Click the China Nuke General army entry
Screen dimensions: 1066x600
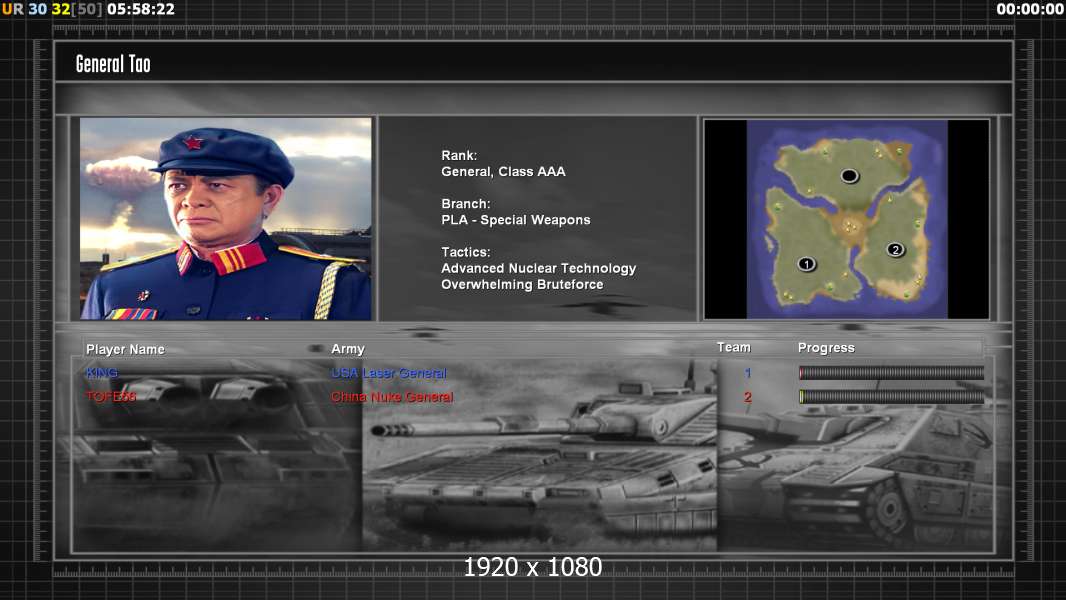click(392, 397)
